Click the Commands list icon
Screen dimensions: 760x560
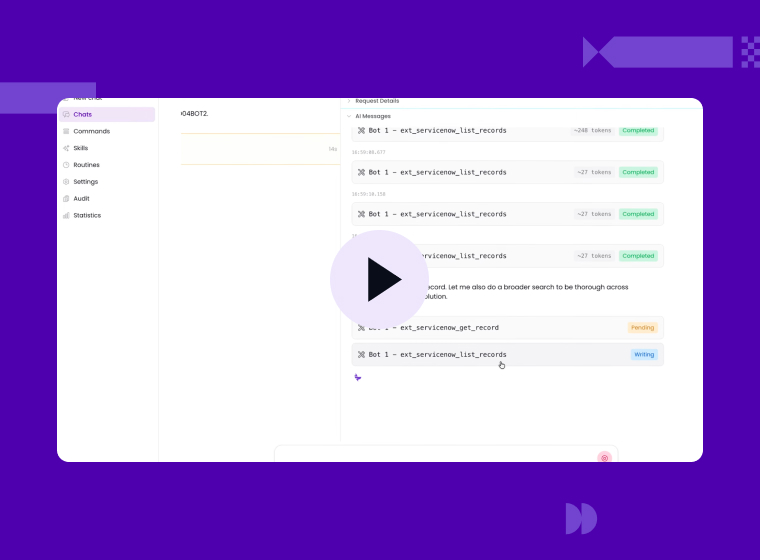tap(66, 131)
